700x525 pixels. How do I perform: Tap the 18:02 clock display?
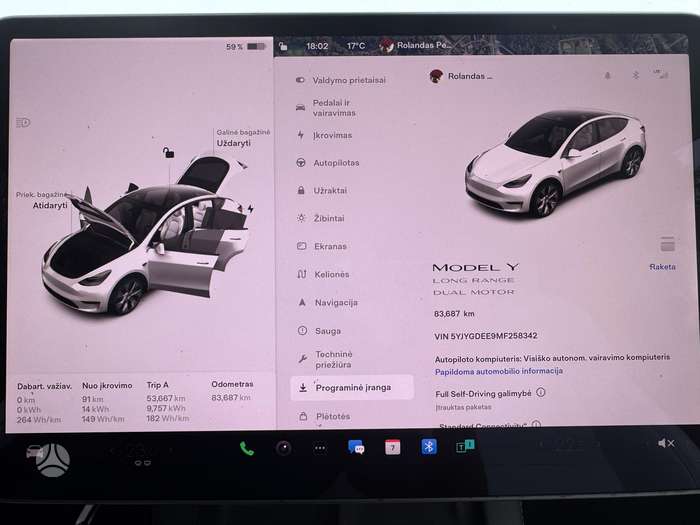317,46
